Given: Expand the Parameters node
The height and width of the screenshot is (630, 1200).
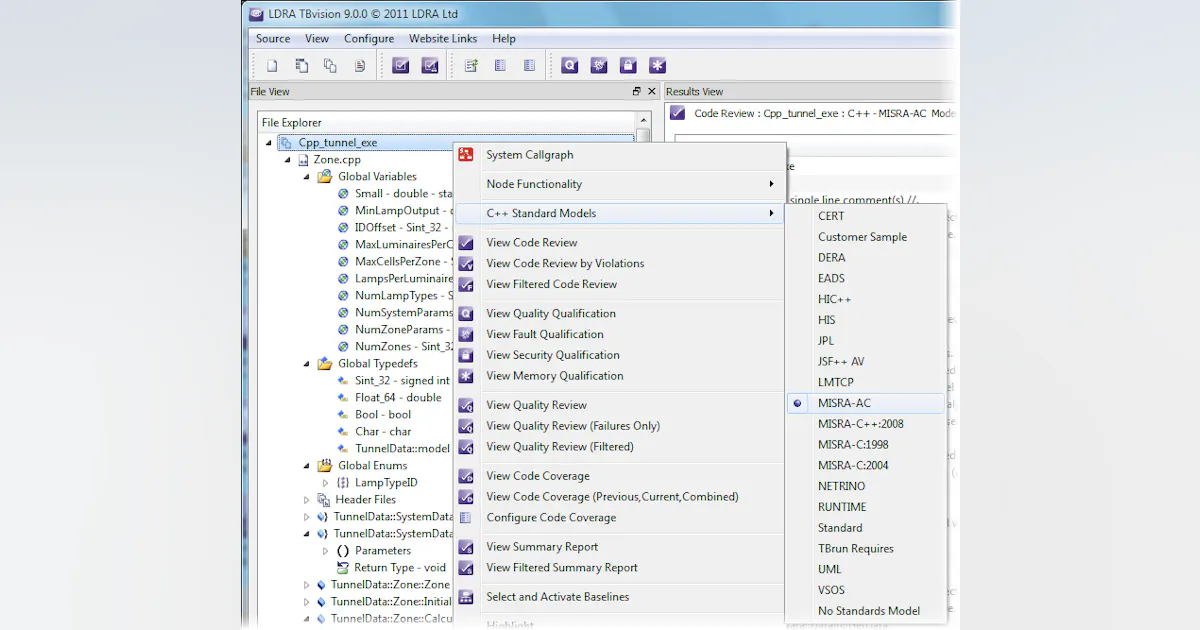Looking at the screenshot, I should (x=325, y=551).
